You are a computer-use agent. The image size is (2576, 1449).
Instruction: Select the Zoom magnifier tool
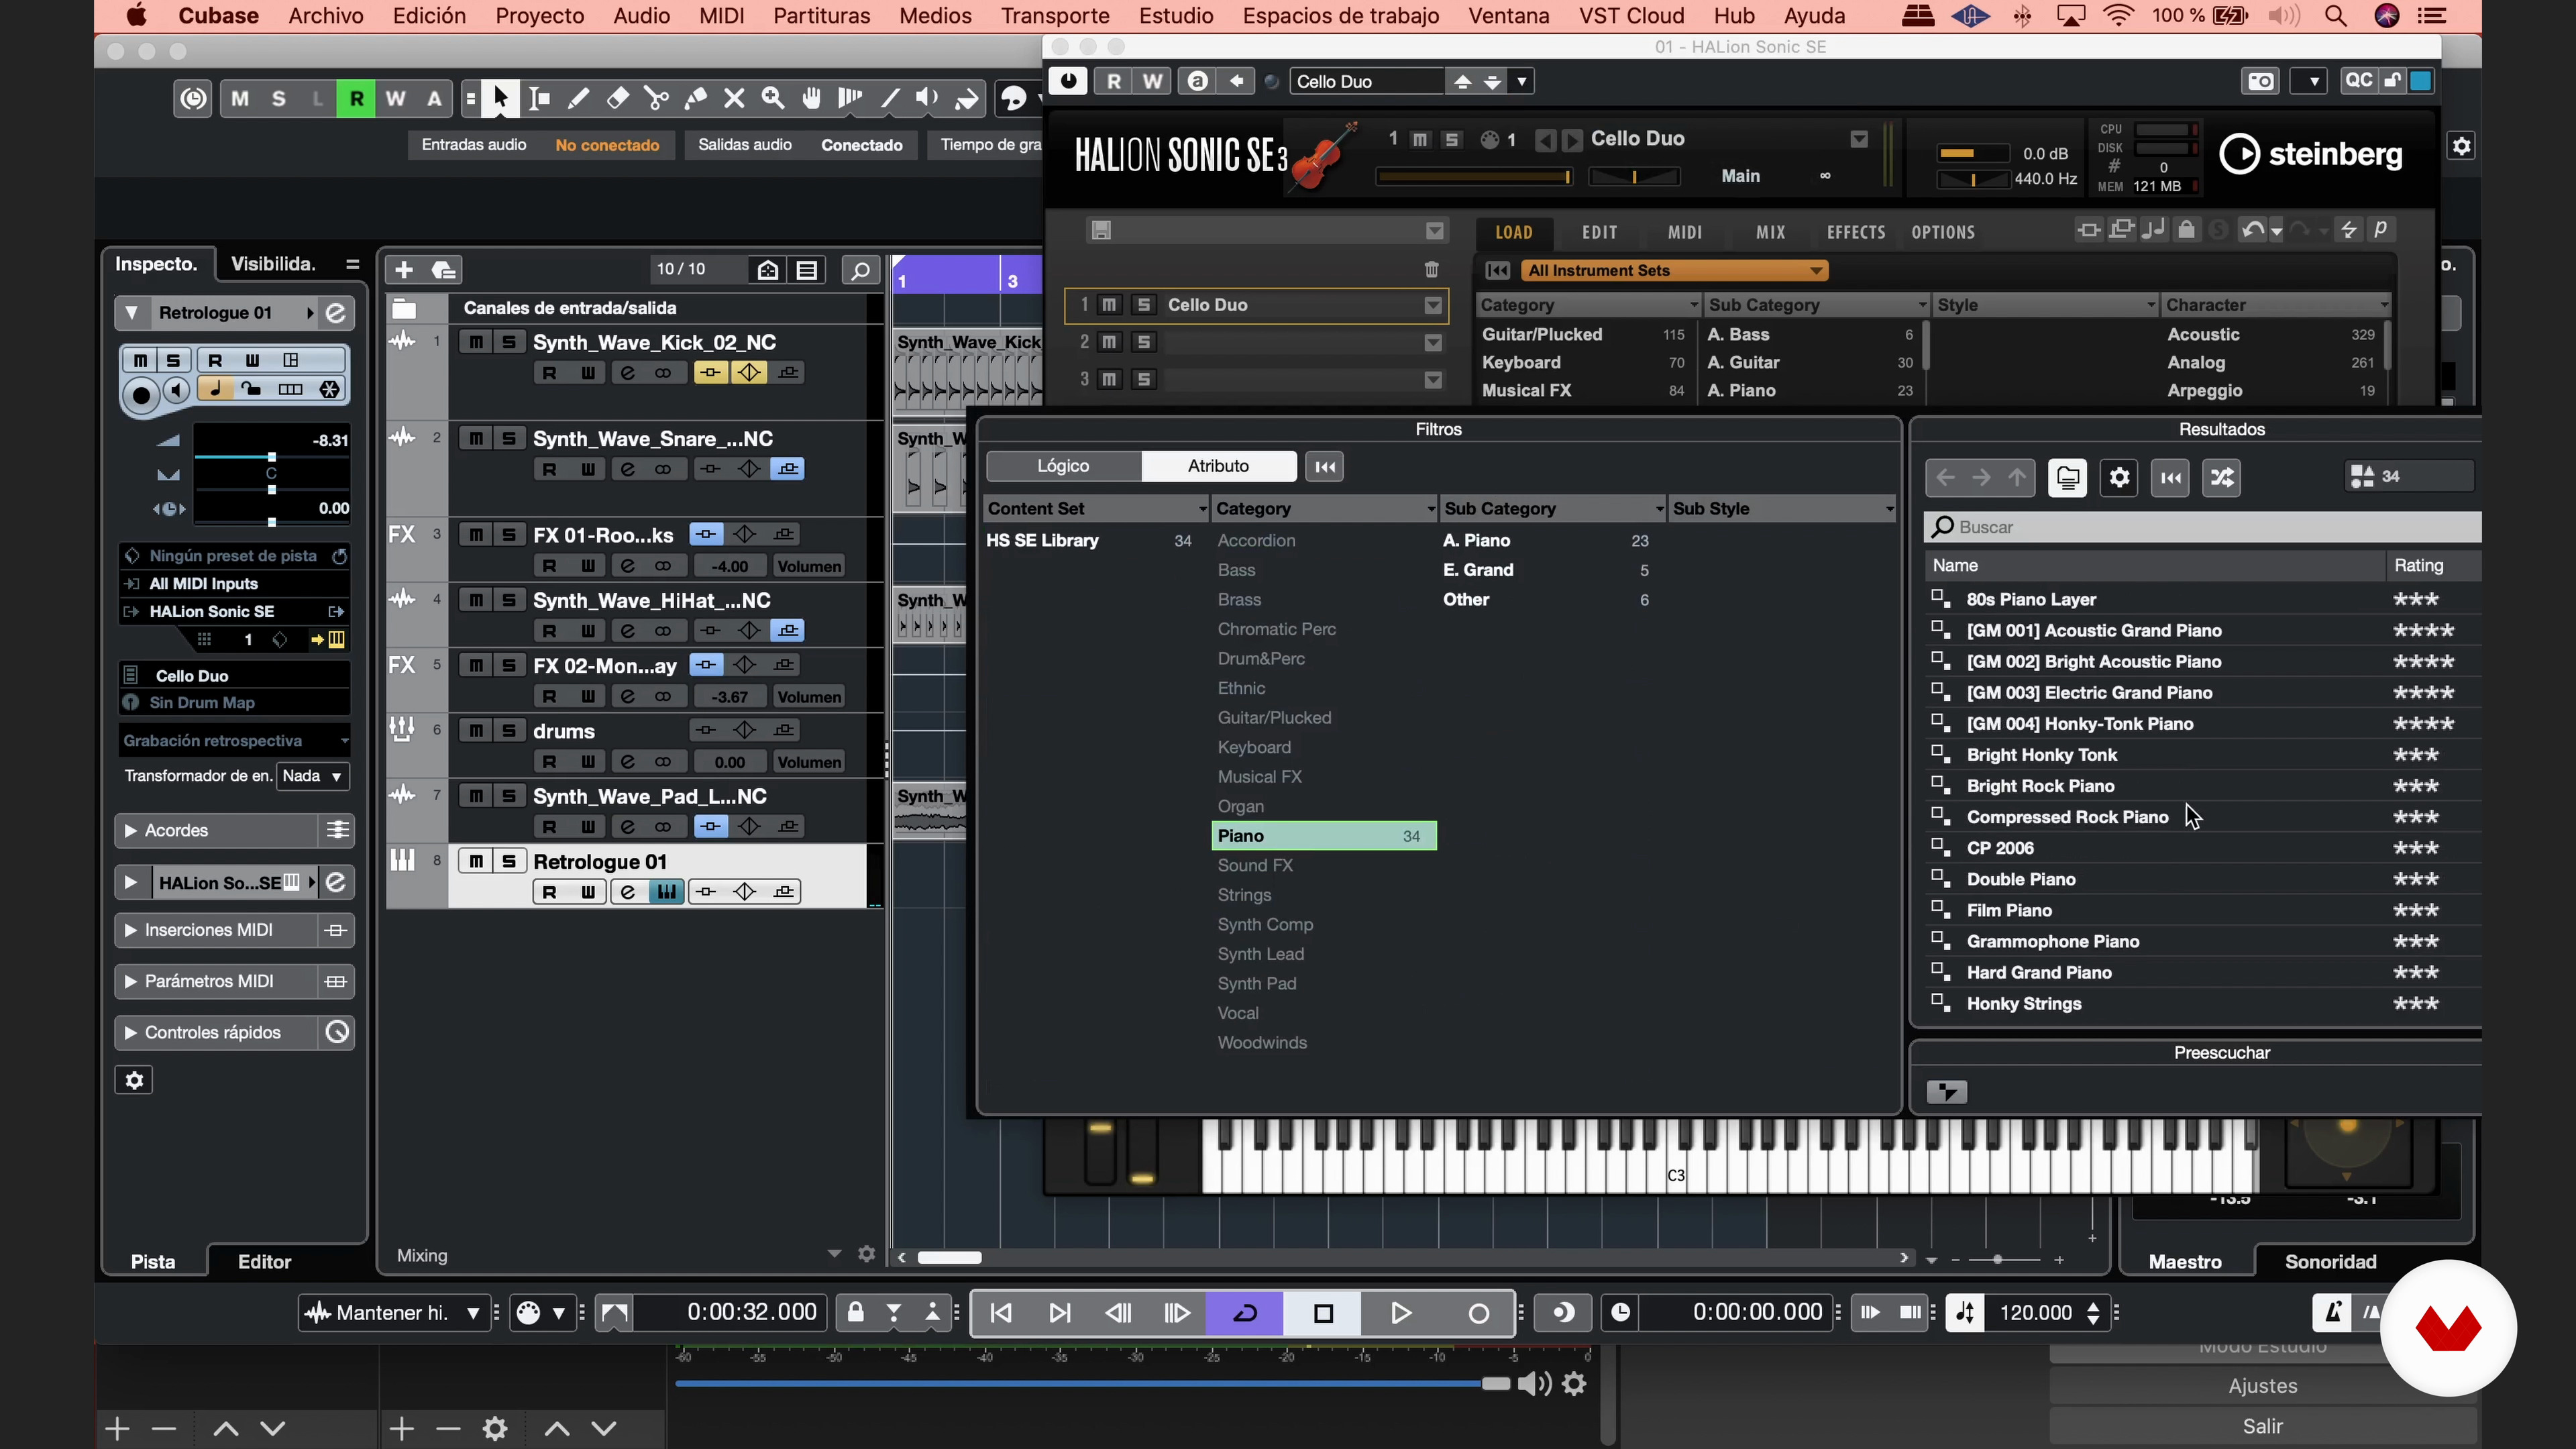773,98
